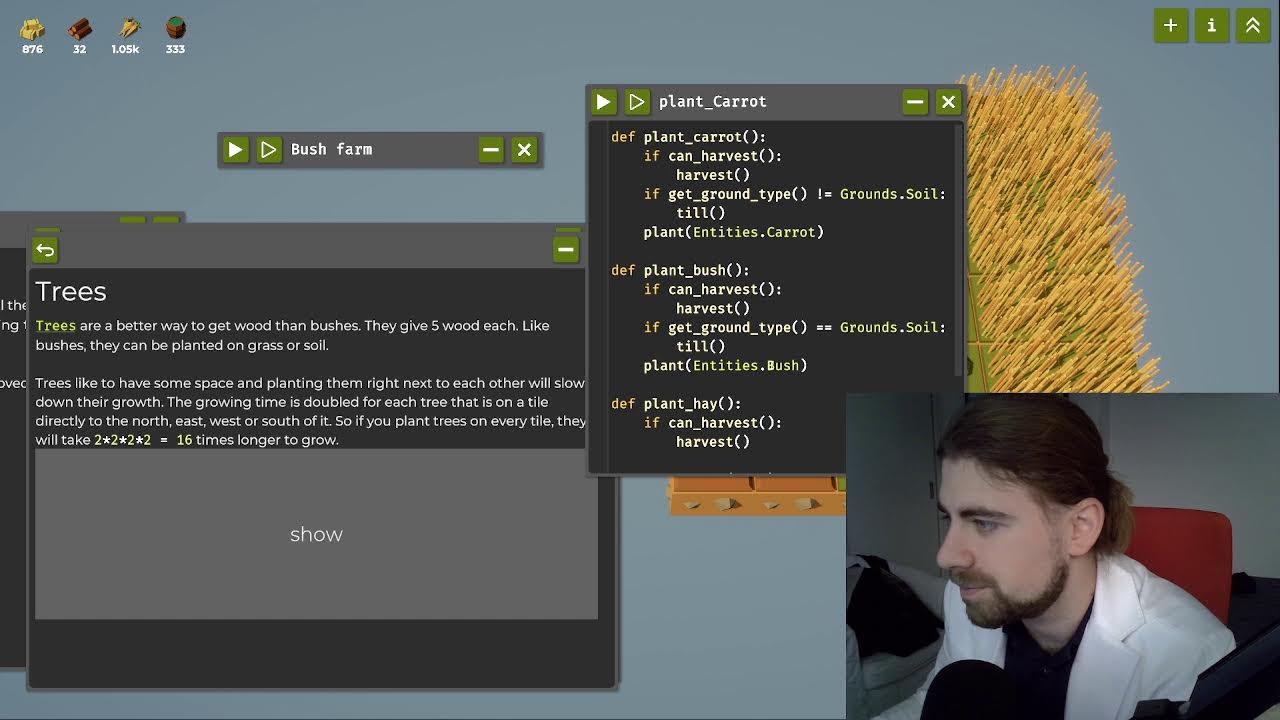1280x720 pixels.
Task: Select the hay resource icon
Action: coord(33,28)
